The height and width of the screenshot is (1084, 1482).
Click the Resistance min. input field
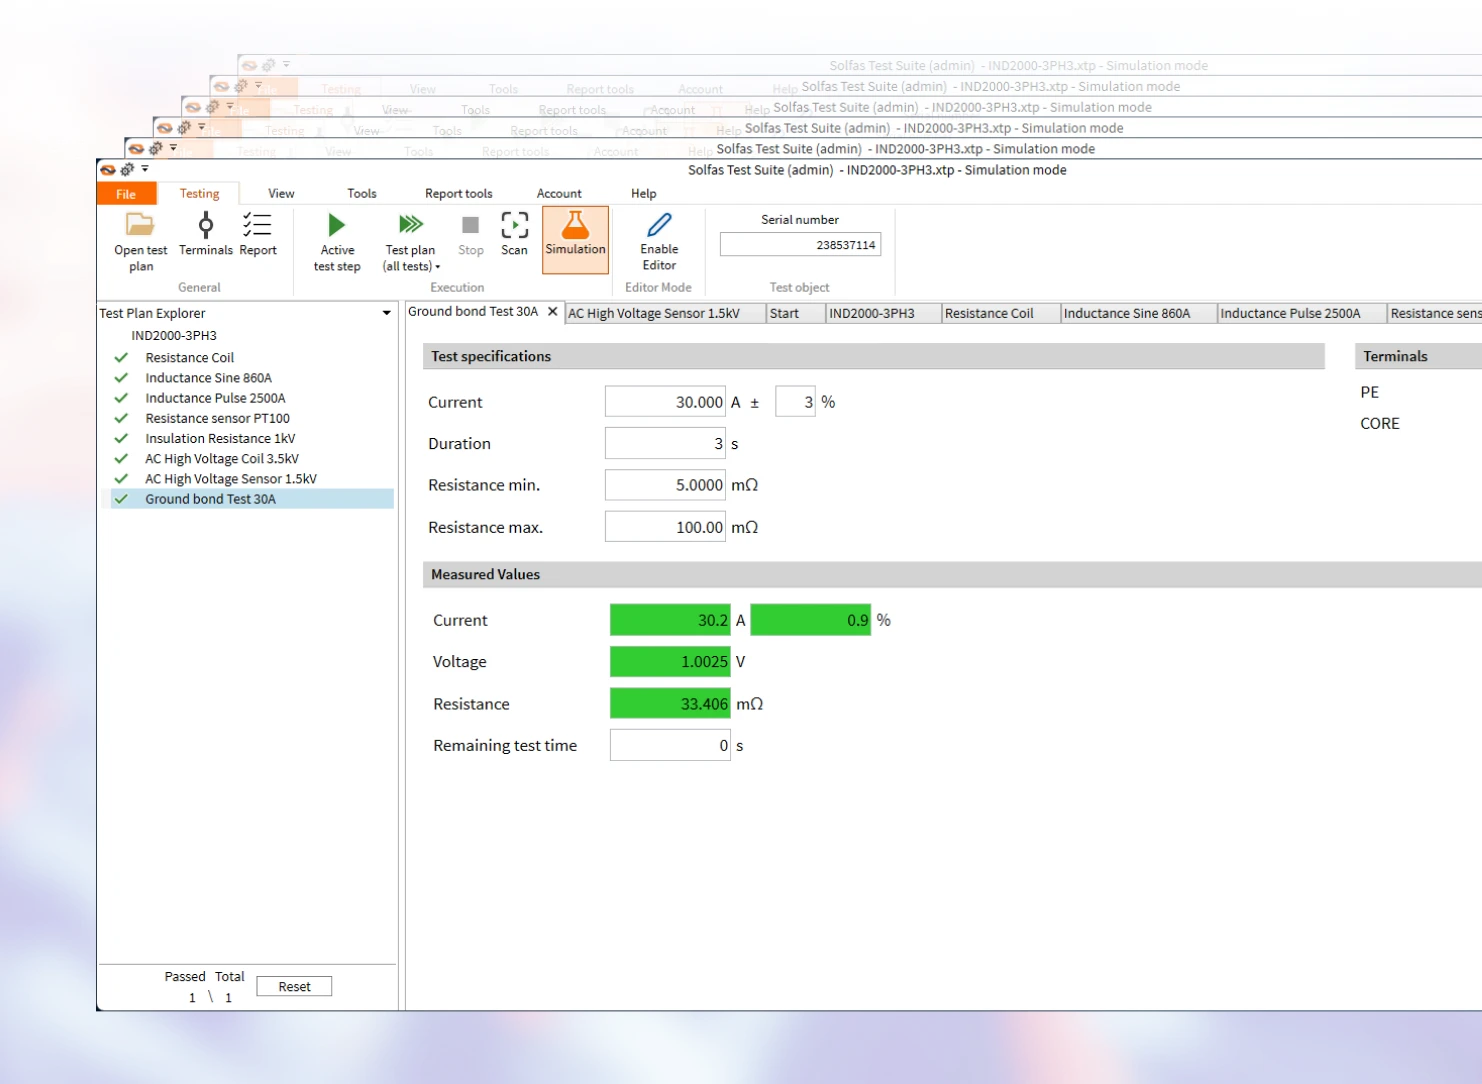(x=665, y=485)
